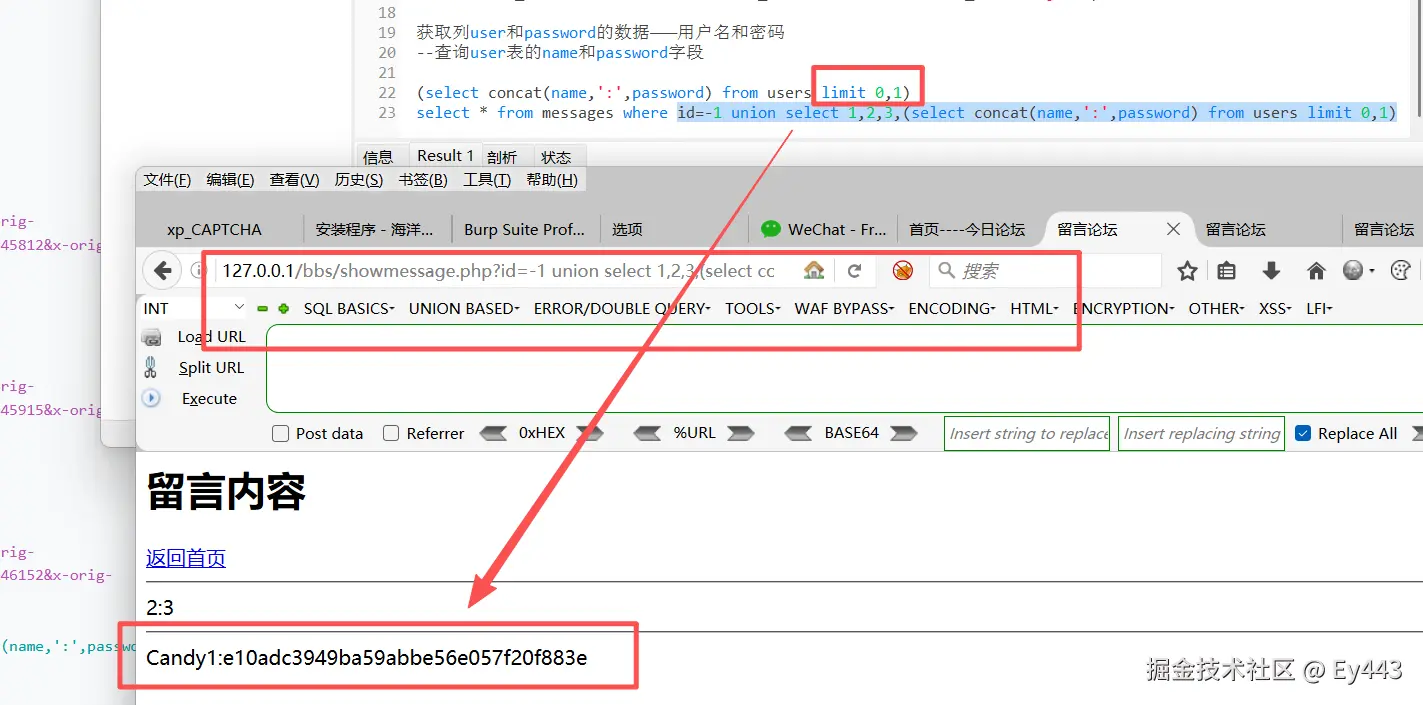Click left arrow before 0xHEX
The height and width of the screenshot is (705, 1423).
pos(494,433)
